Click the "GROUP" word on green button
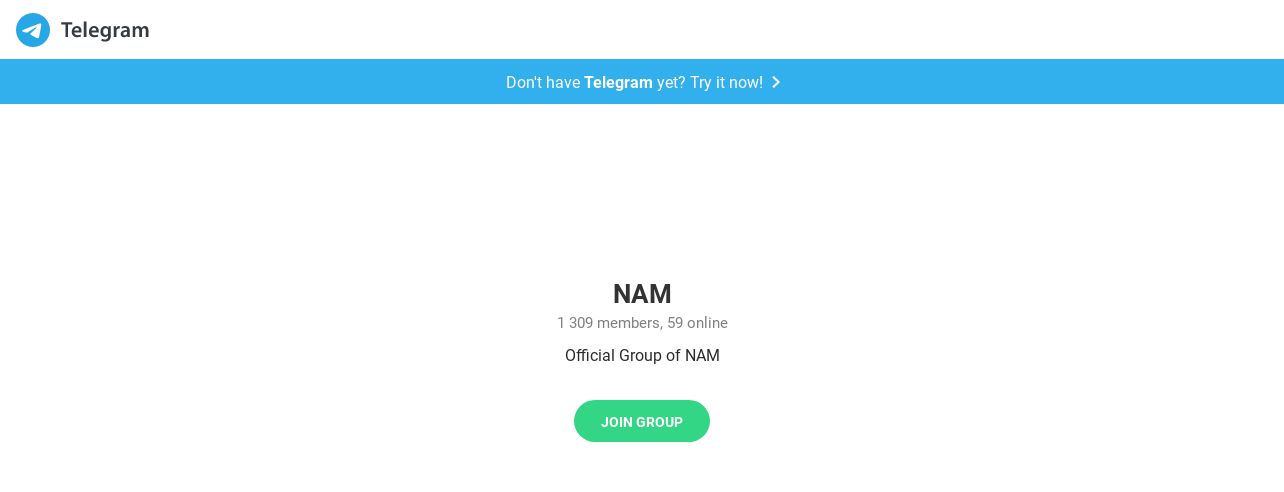Image resolution: width=1284 pixels, height=492 pixels. 661,422
